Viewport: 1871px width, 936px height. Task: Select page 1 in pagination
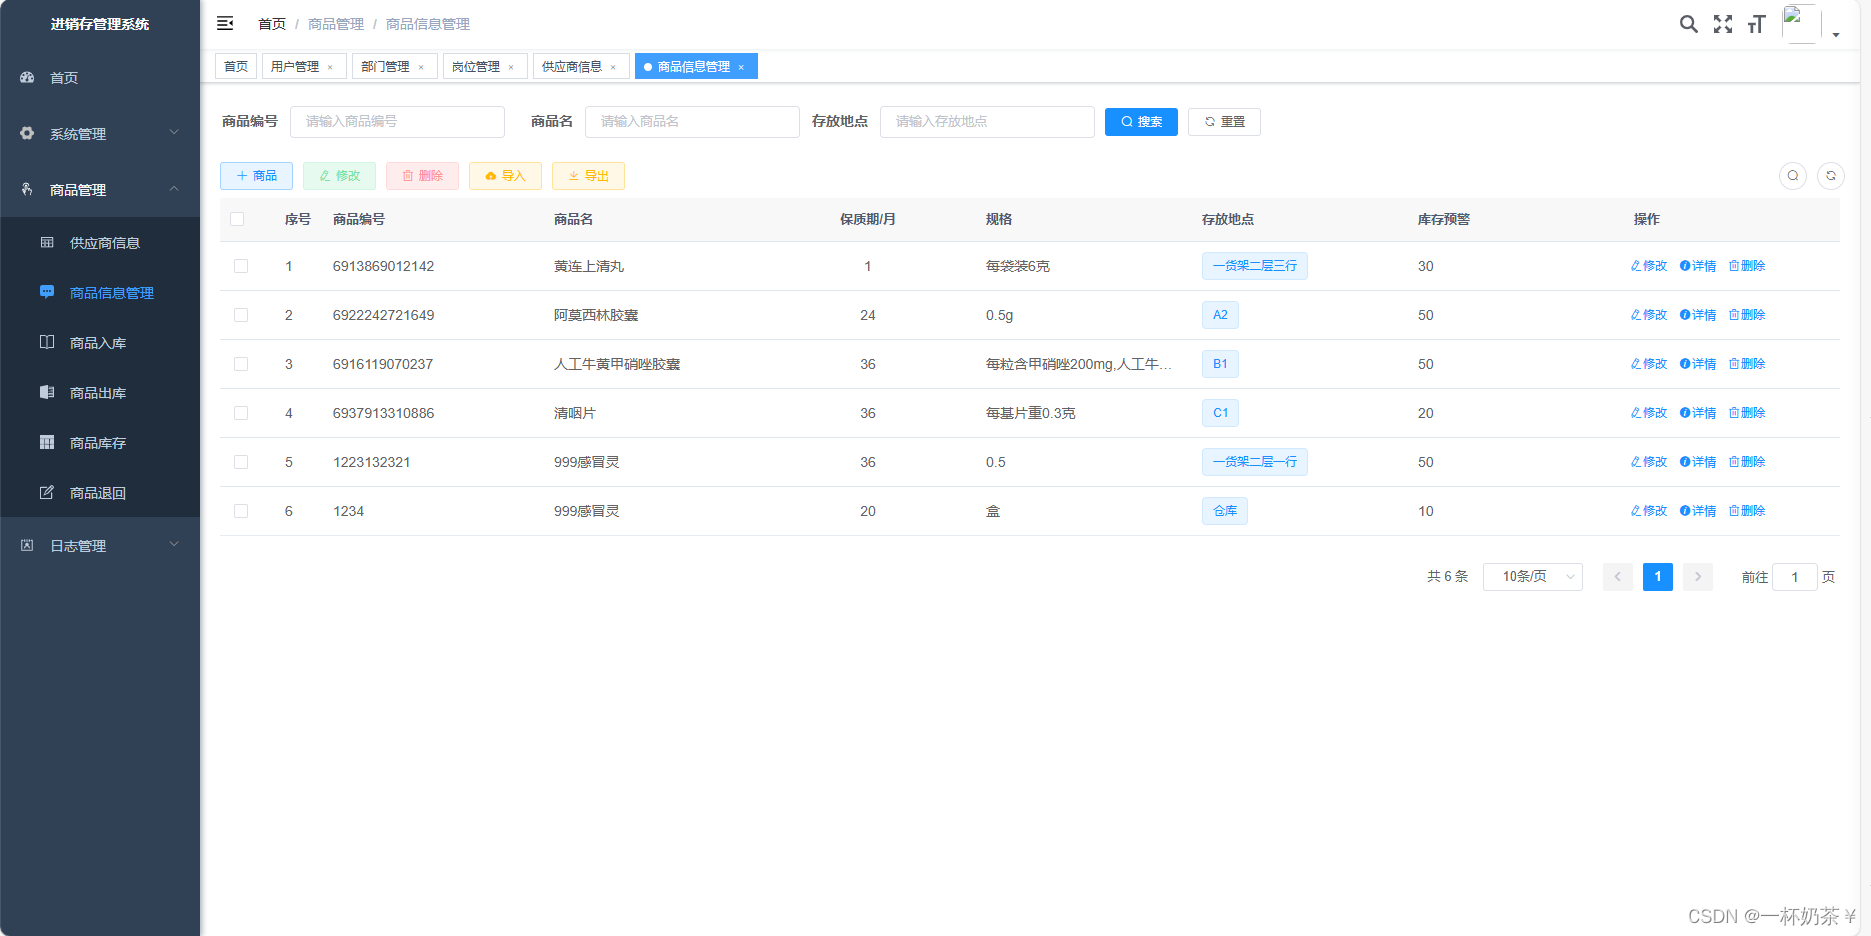click(1658, 577)
